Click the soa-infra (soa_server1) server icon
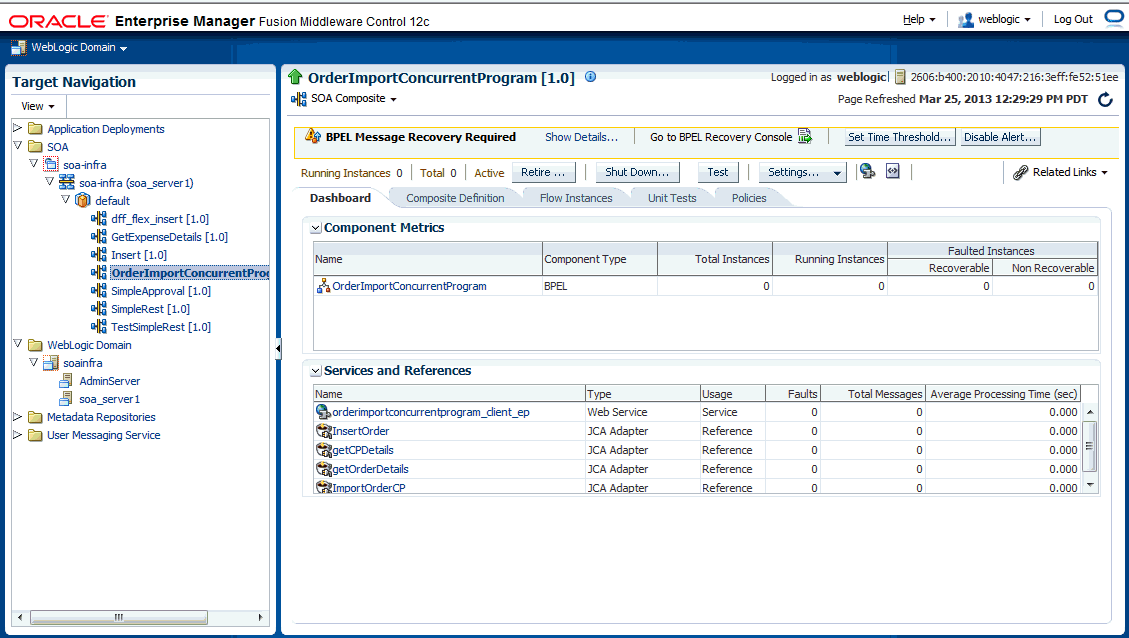Screen dimensions: 1129x638 (x=67, y=183)
